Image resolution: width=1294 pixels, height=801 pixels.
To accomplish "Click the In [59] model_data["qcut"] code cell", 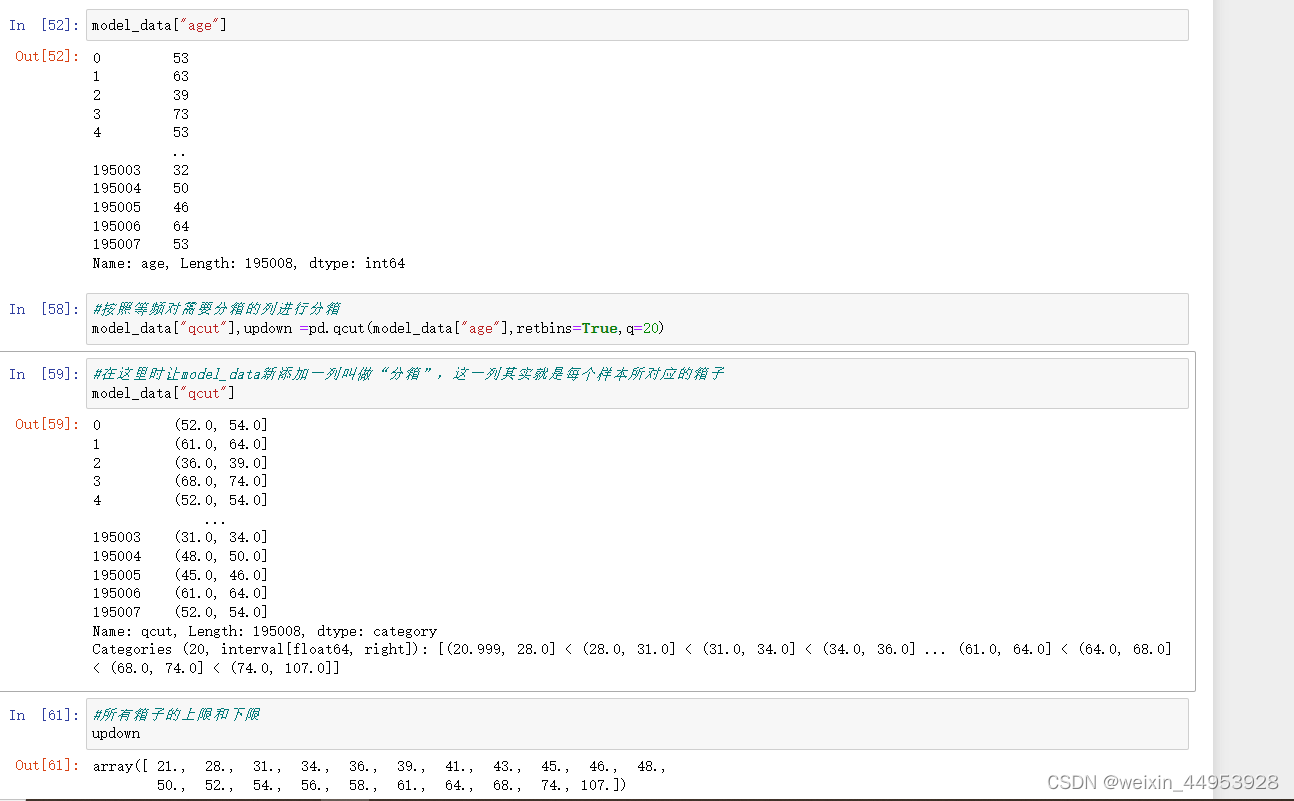I will click(x=637, y=383).
